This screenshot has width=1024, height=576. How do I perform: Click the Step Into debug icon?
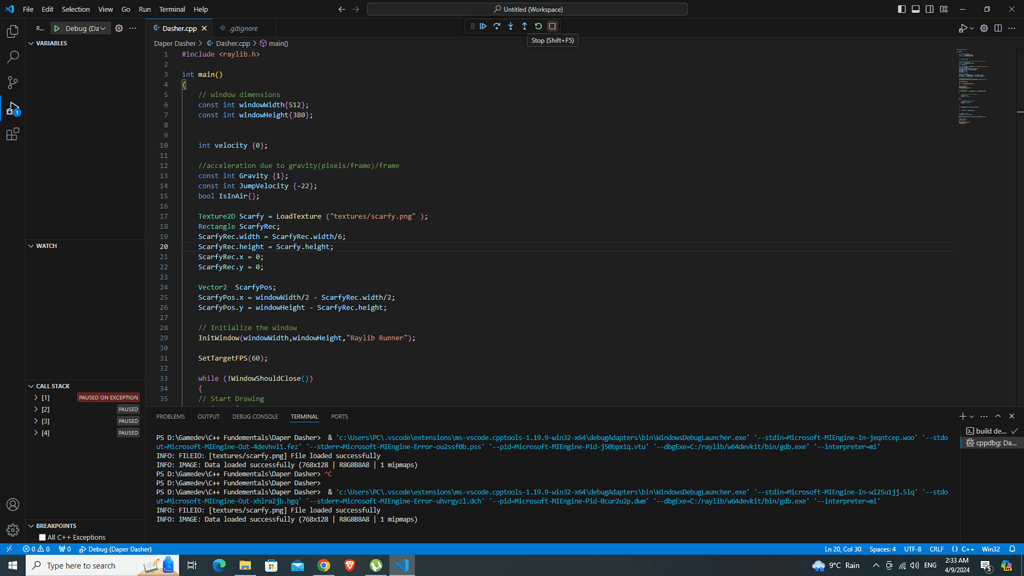pyautogui.click(x=511, y=27)
